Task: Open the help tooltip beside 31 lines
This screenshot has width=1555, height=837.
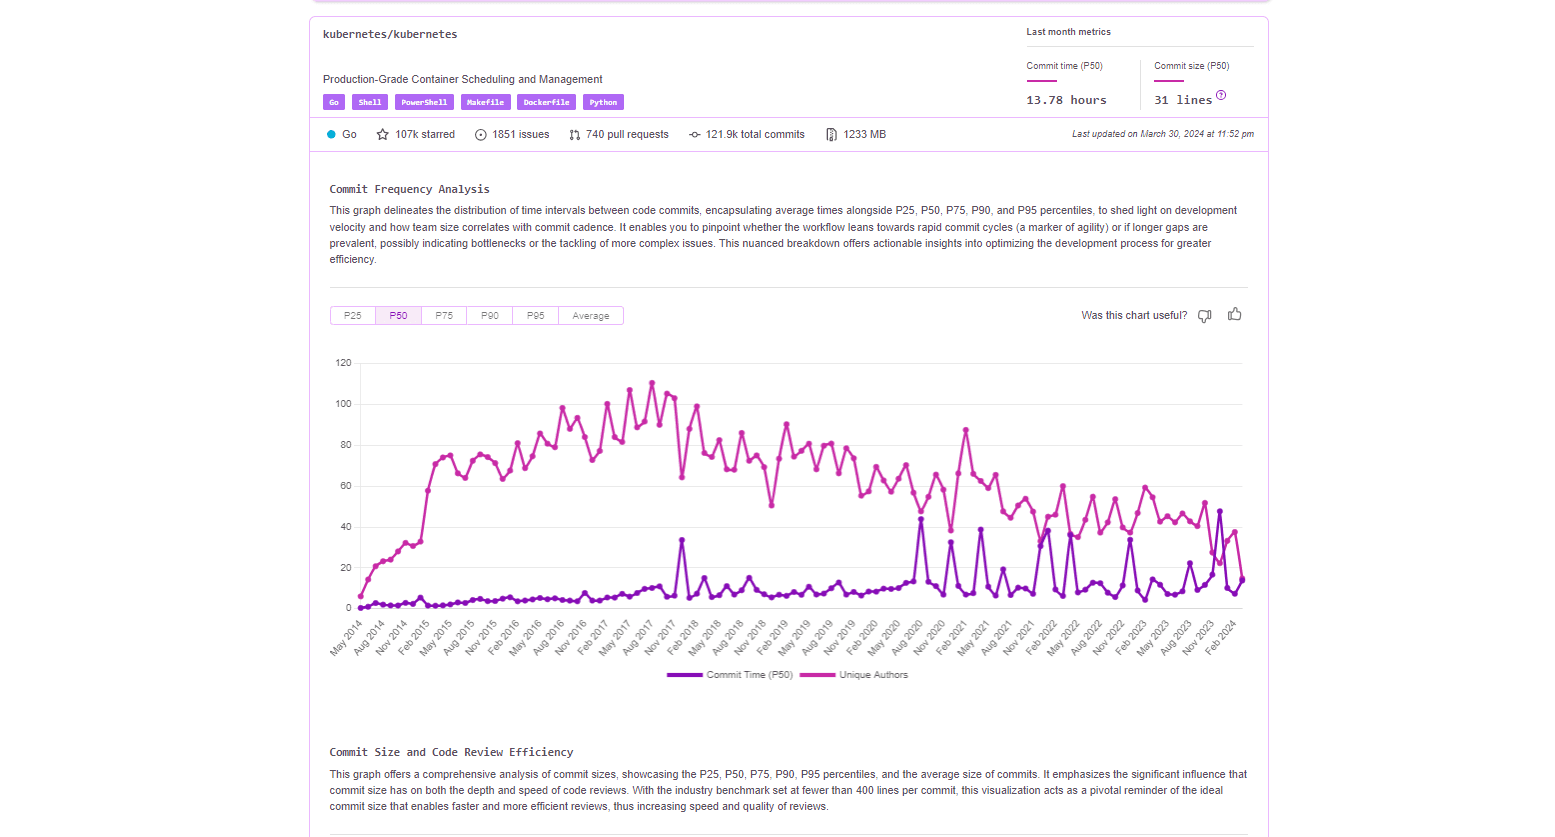Action: coord(1222,94)
